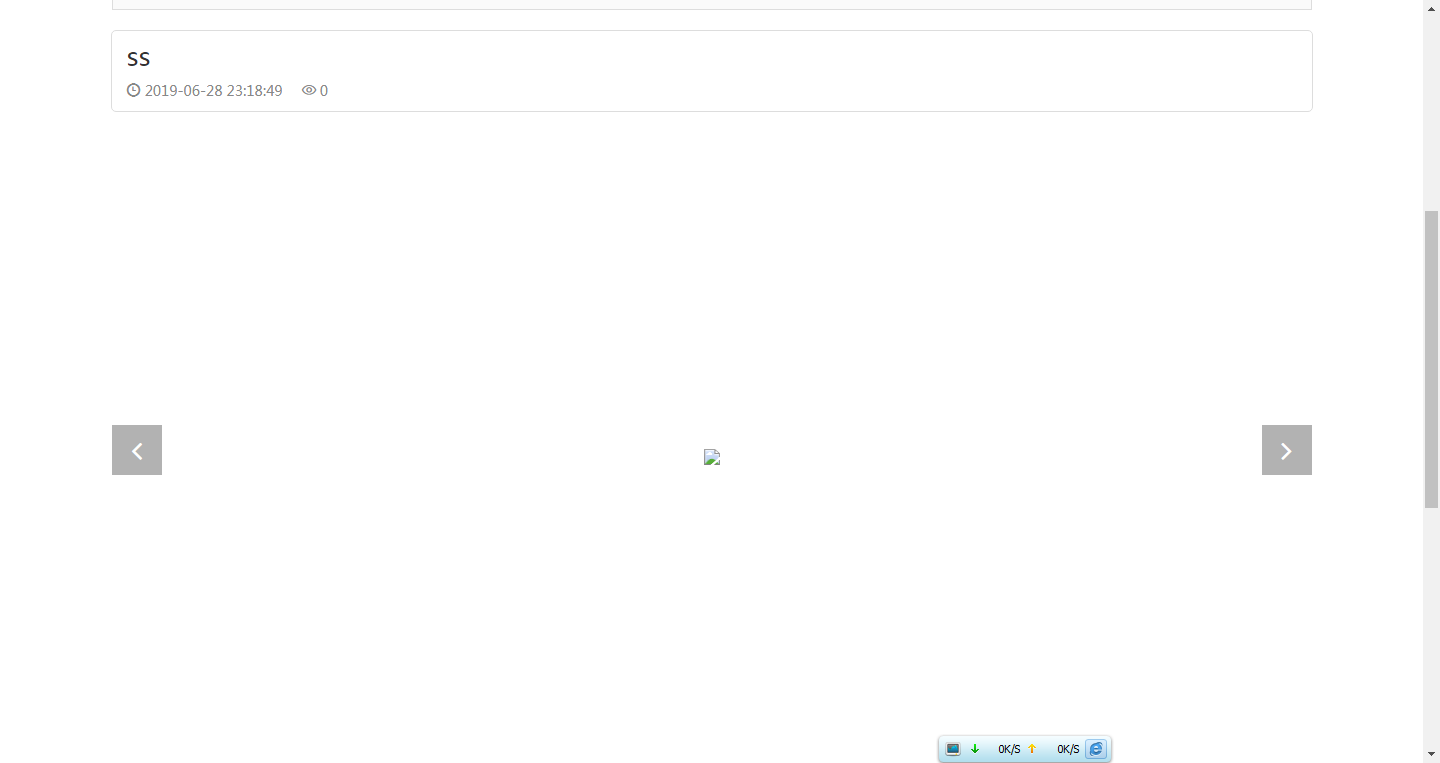1440x763 pixels.
Task: Click the clock icon beside the post date
Action: coord(134,90)
